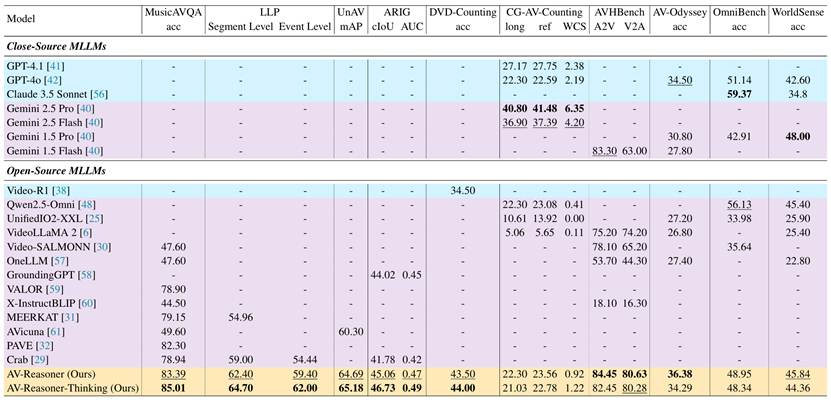Select Gemini 2.5 Pro's WCS value 6.35
Viewport: 831px width, 402px height.
coord(574,109)
